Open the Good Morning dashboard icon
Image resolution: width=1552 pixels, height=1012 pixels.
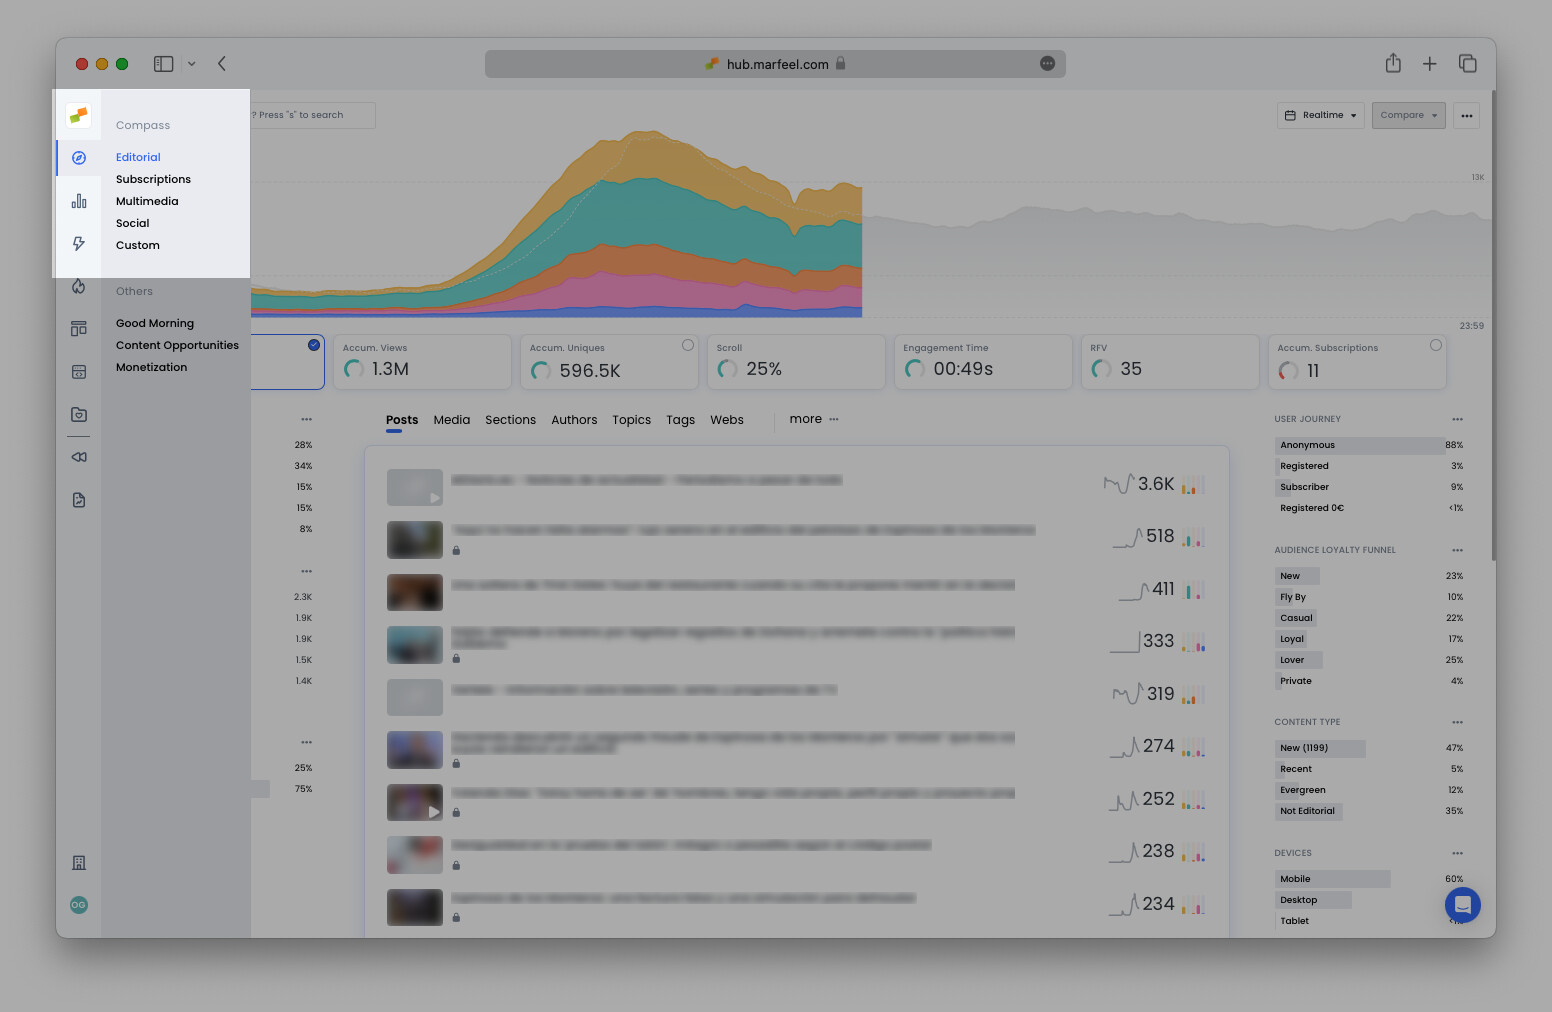pos(78,328)
